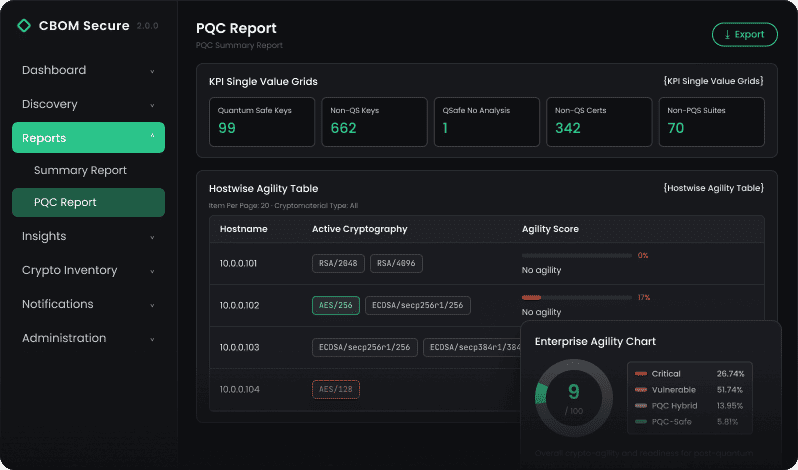The width and height of the screenshot is (798, 470).
Task: Click the AES/128 red cryptography tag
Action: click(336, 390)
